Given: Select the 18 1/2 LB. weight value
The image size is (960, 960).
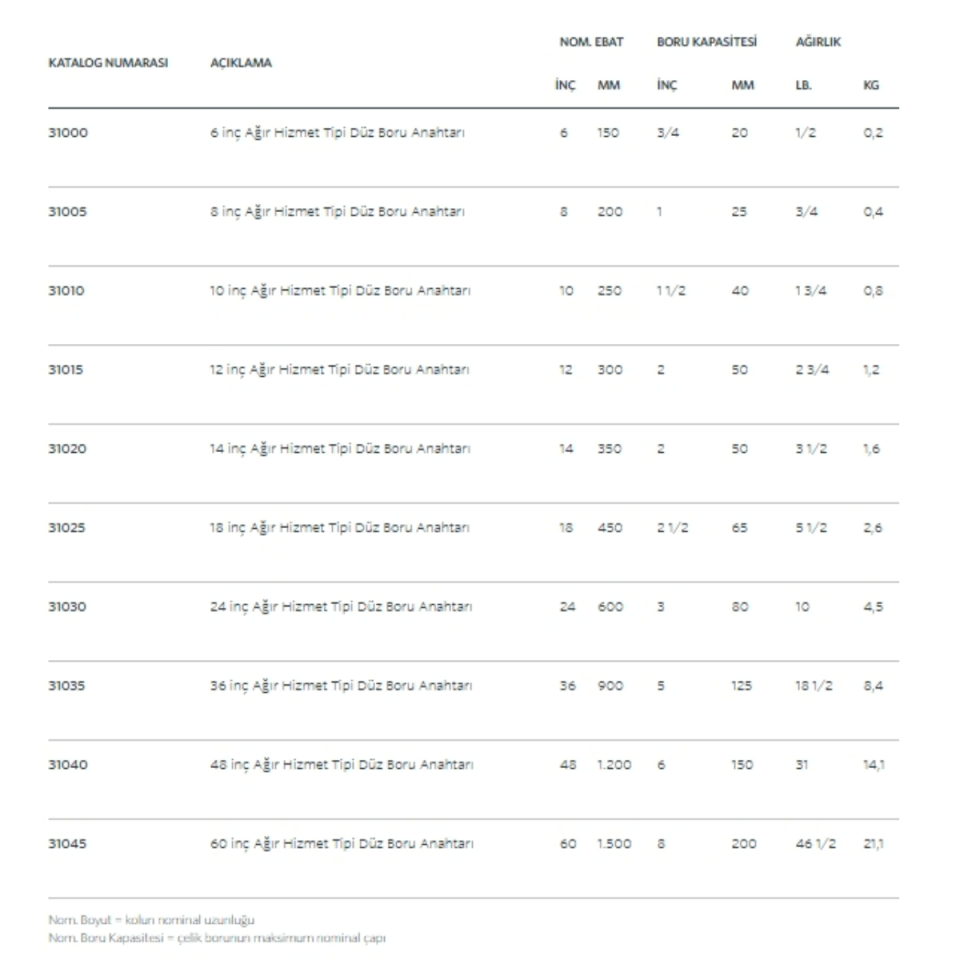Looking at the screenshot, I should click(812, 686).
